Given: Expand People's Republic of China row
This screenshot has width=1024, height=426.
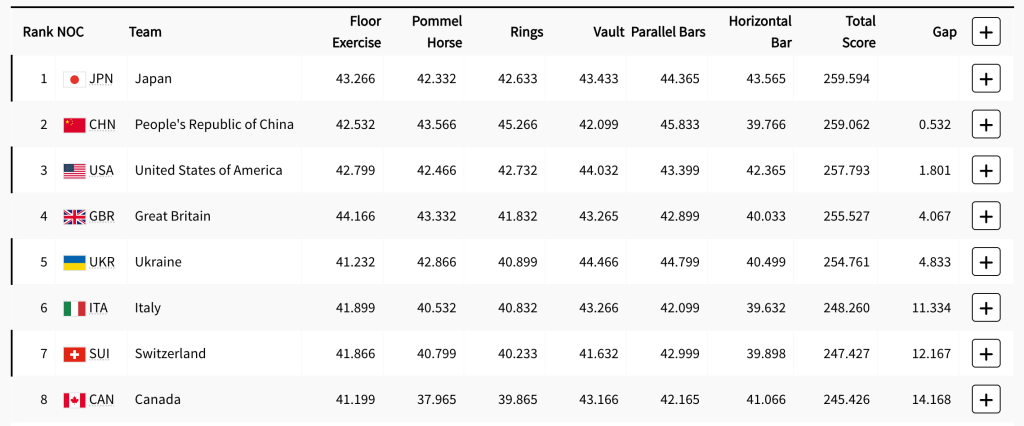Looking at the screenshot, I should [986, 125].
